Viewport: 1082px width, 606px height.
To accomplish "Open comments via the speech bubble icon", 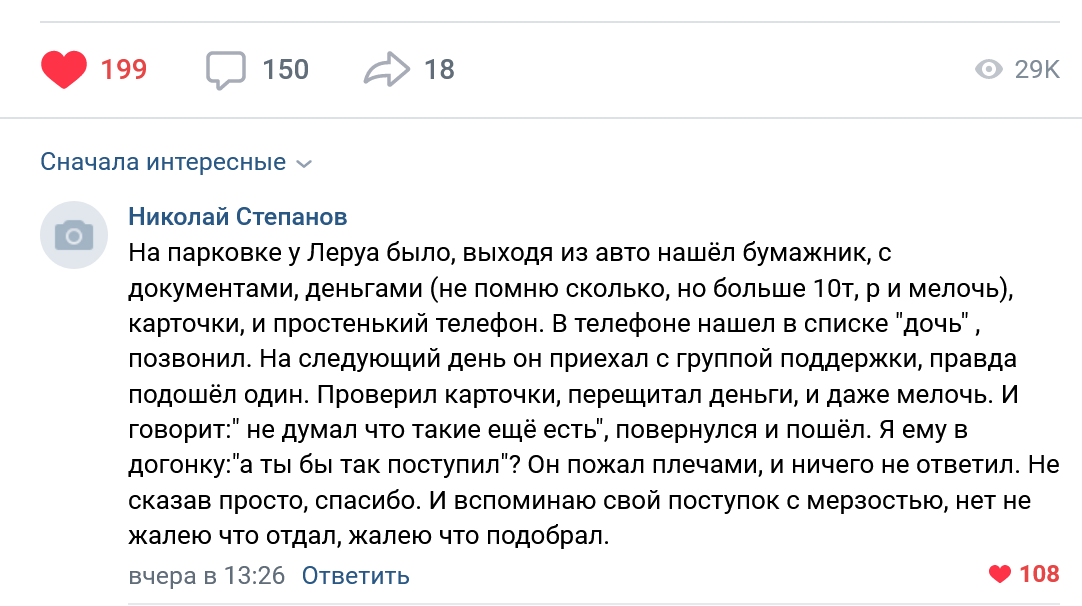I will 226,70.
